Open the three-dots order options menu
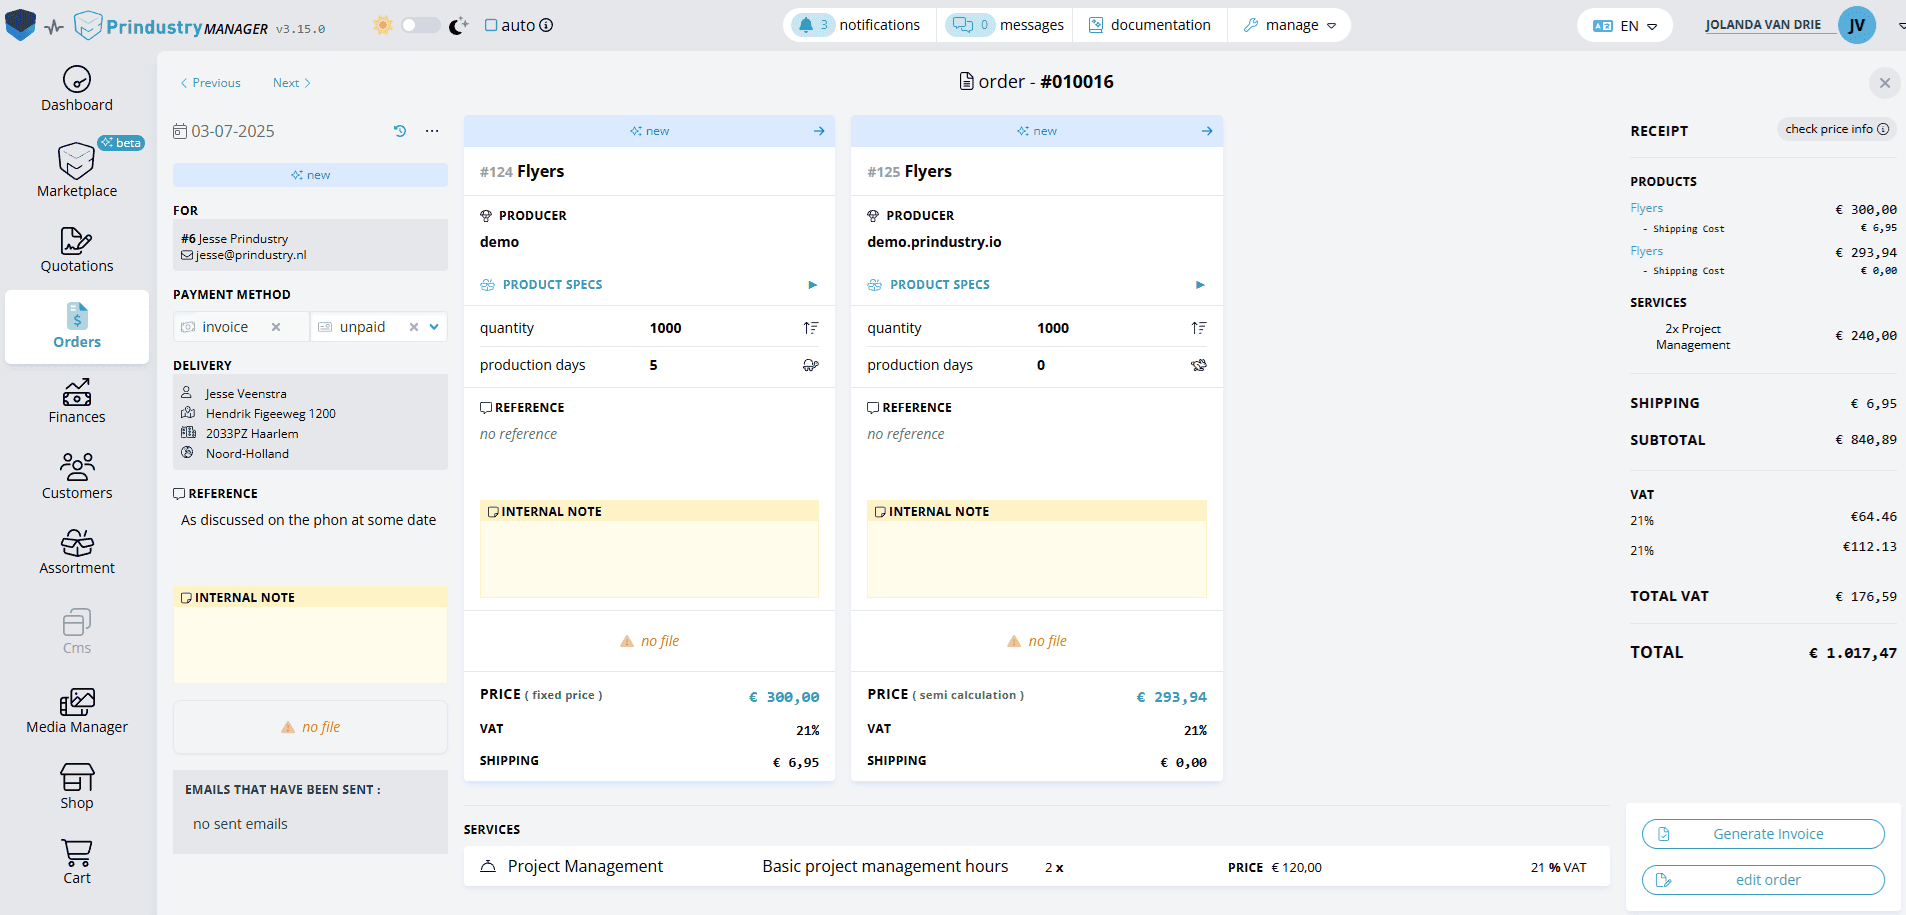The width and height of the screenshot is (1906, 915). coord(432,131)
